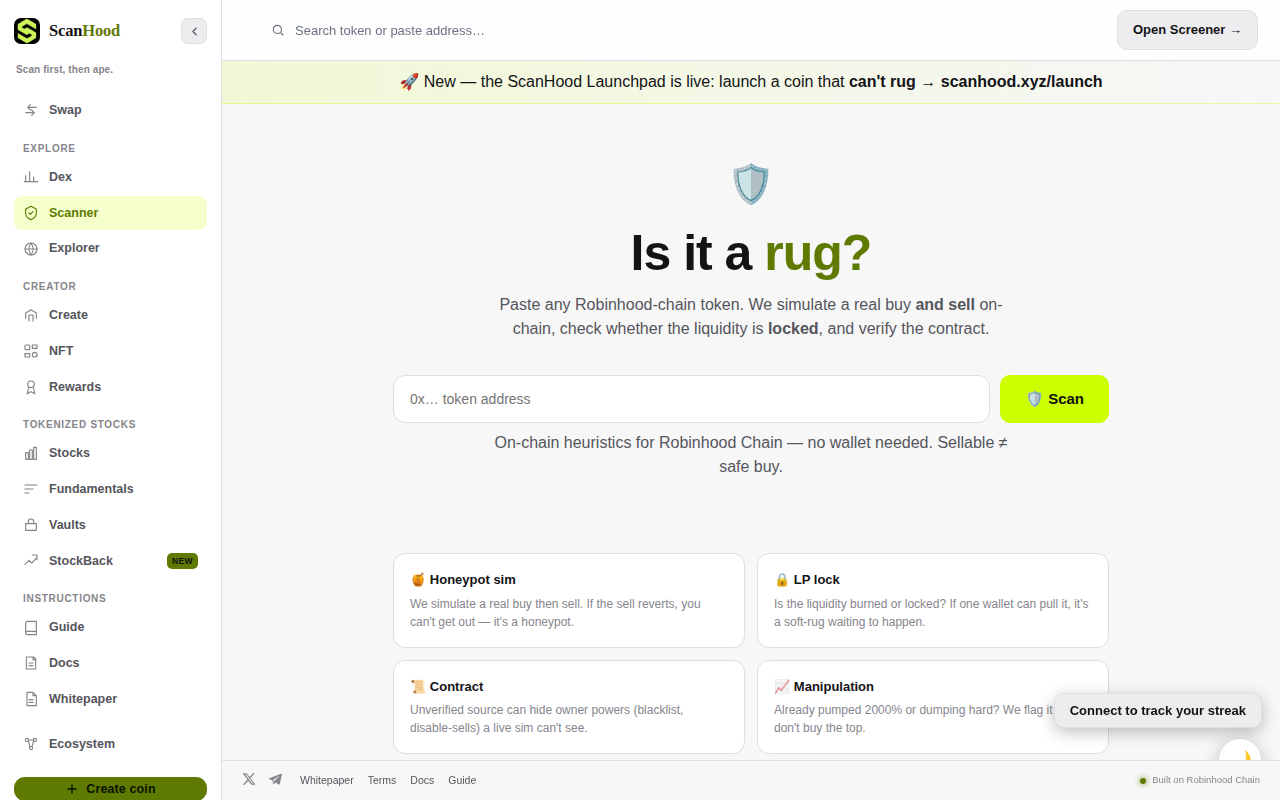1280x800 pixels.
Task: Click the NEW badge beside StockBack
Action: 182,561
